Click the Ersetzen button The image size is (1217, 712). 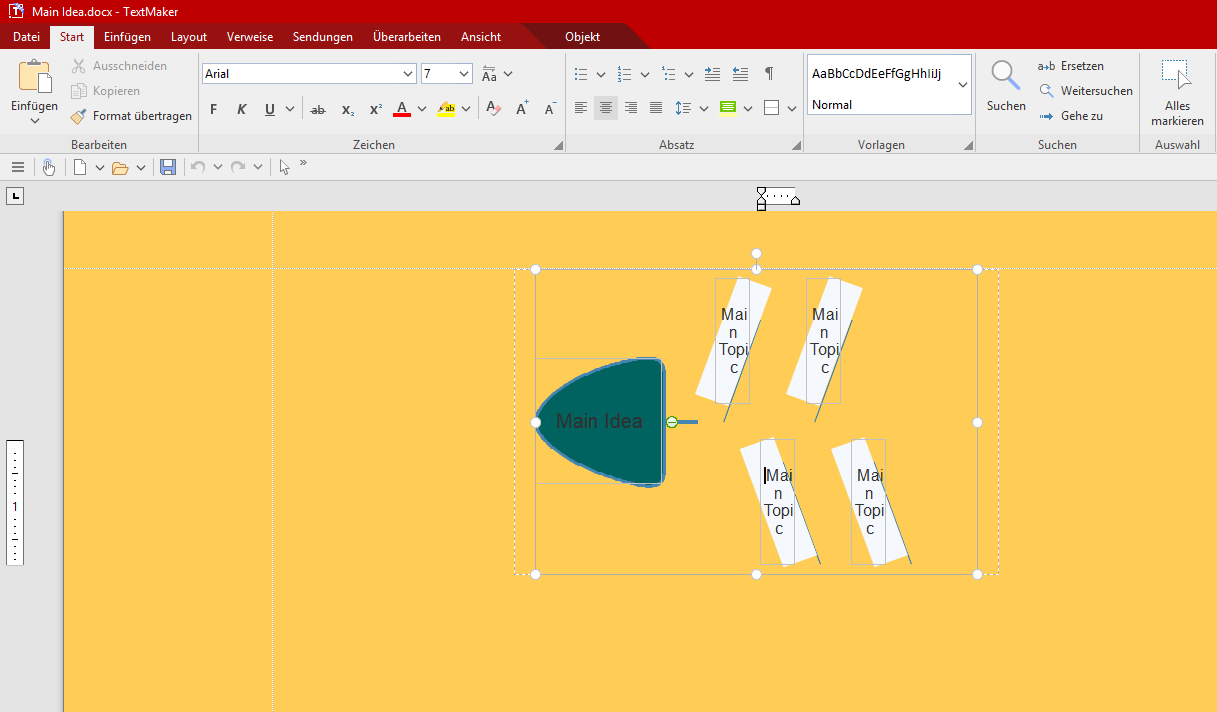1071,66
